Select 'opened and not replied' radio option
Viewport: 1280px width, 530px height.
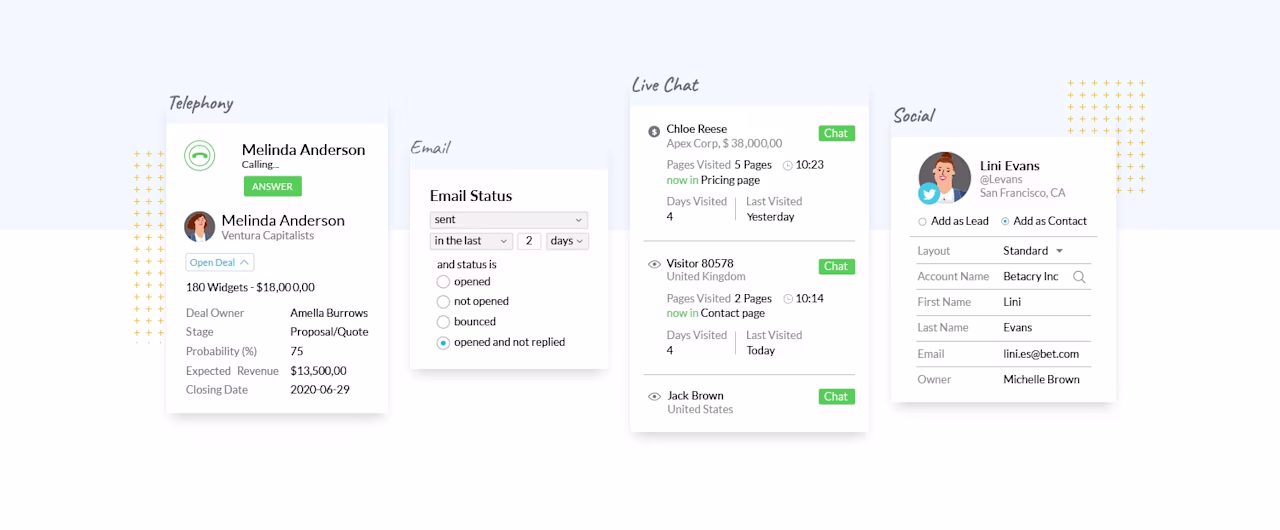(x=443, y=342)
